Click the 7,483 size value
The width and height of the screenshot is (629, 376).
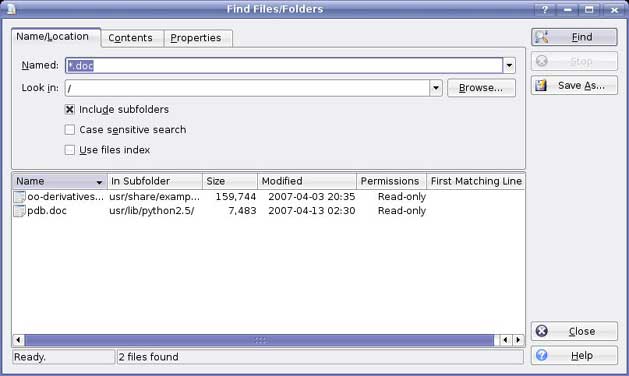[x=242, y=211]
